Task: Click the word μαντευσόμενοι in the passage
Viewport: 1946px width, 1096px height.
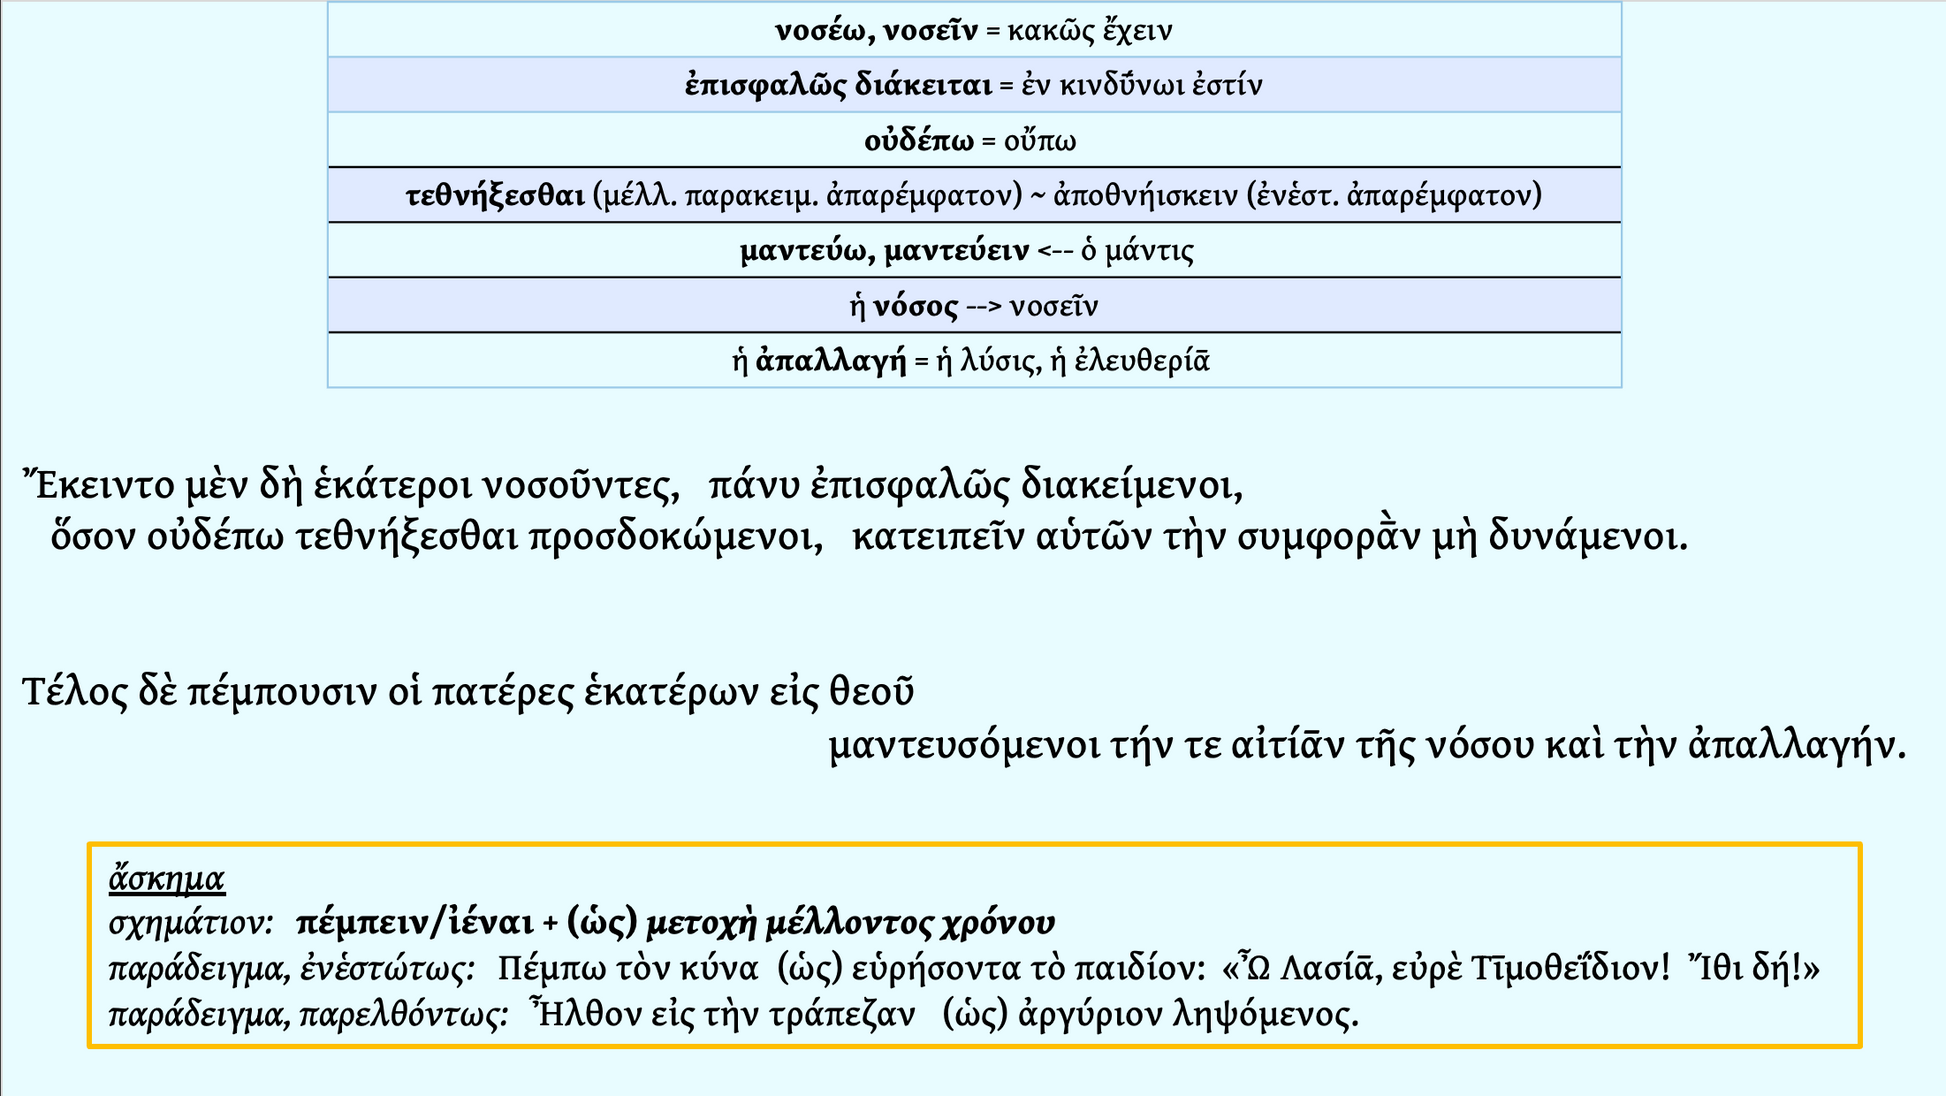Action: (965, 746)
